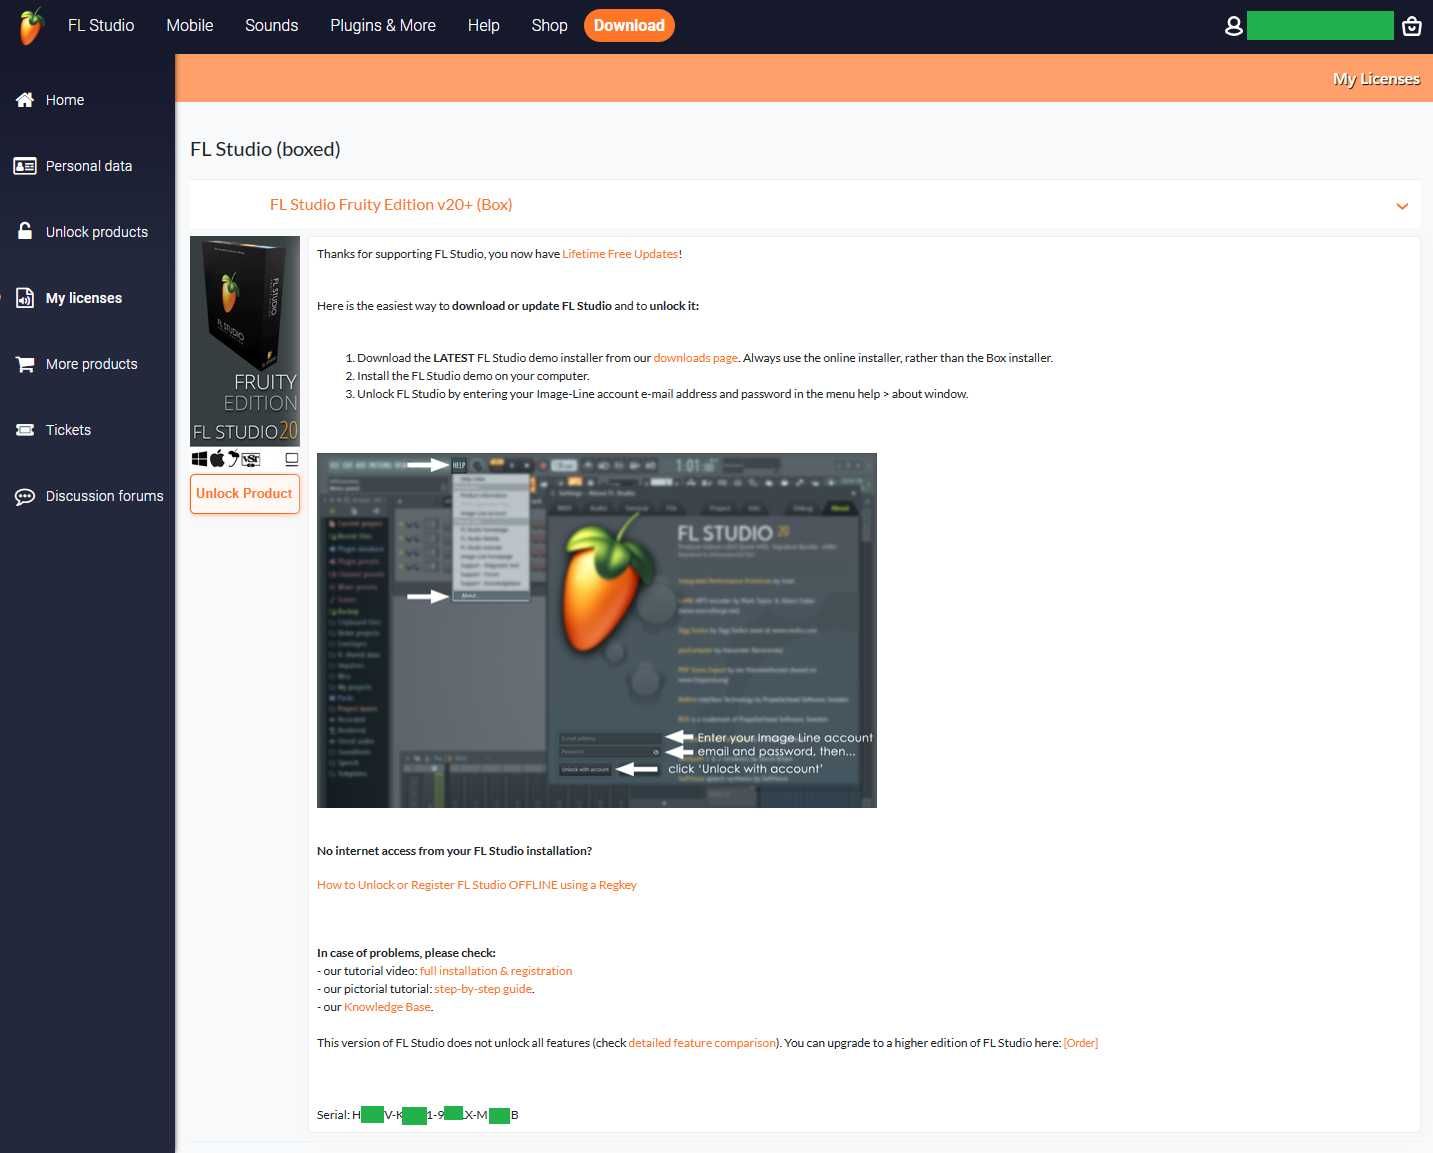The width and height of the screenshot is (1433, 1153).
Task: Click the Unlock Product button
Action: 245,494
